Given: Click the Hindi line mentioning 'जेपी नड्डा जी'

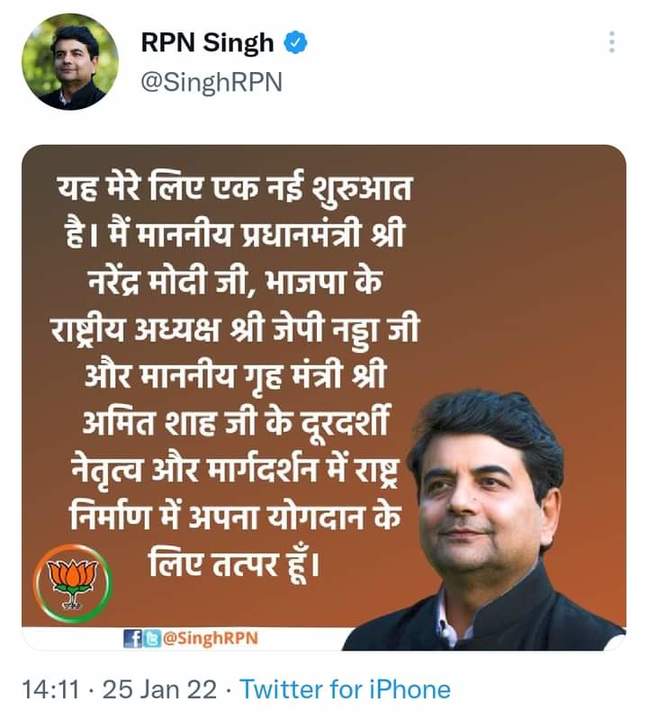Looking at the screenshot, I should pyautogui.click(x=234, y=330).
